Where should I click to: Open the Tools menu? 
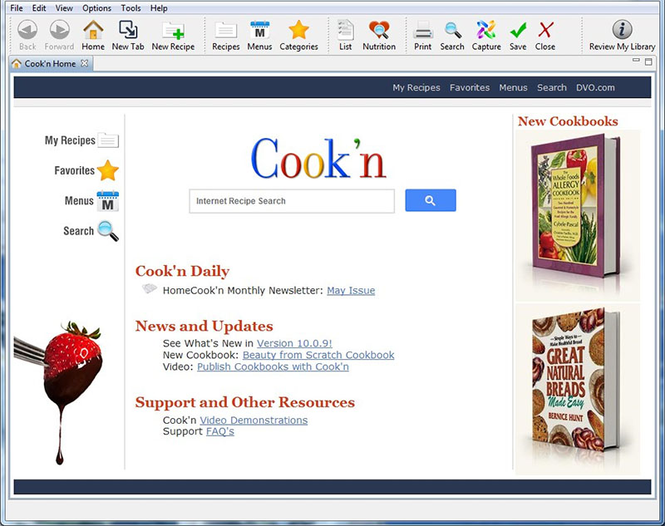(131, 8)
